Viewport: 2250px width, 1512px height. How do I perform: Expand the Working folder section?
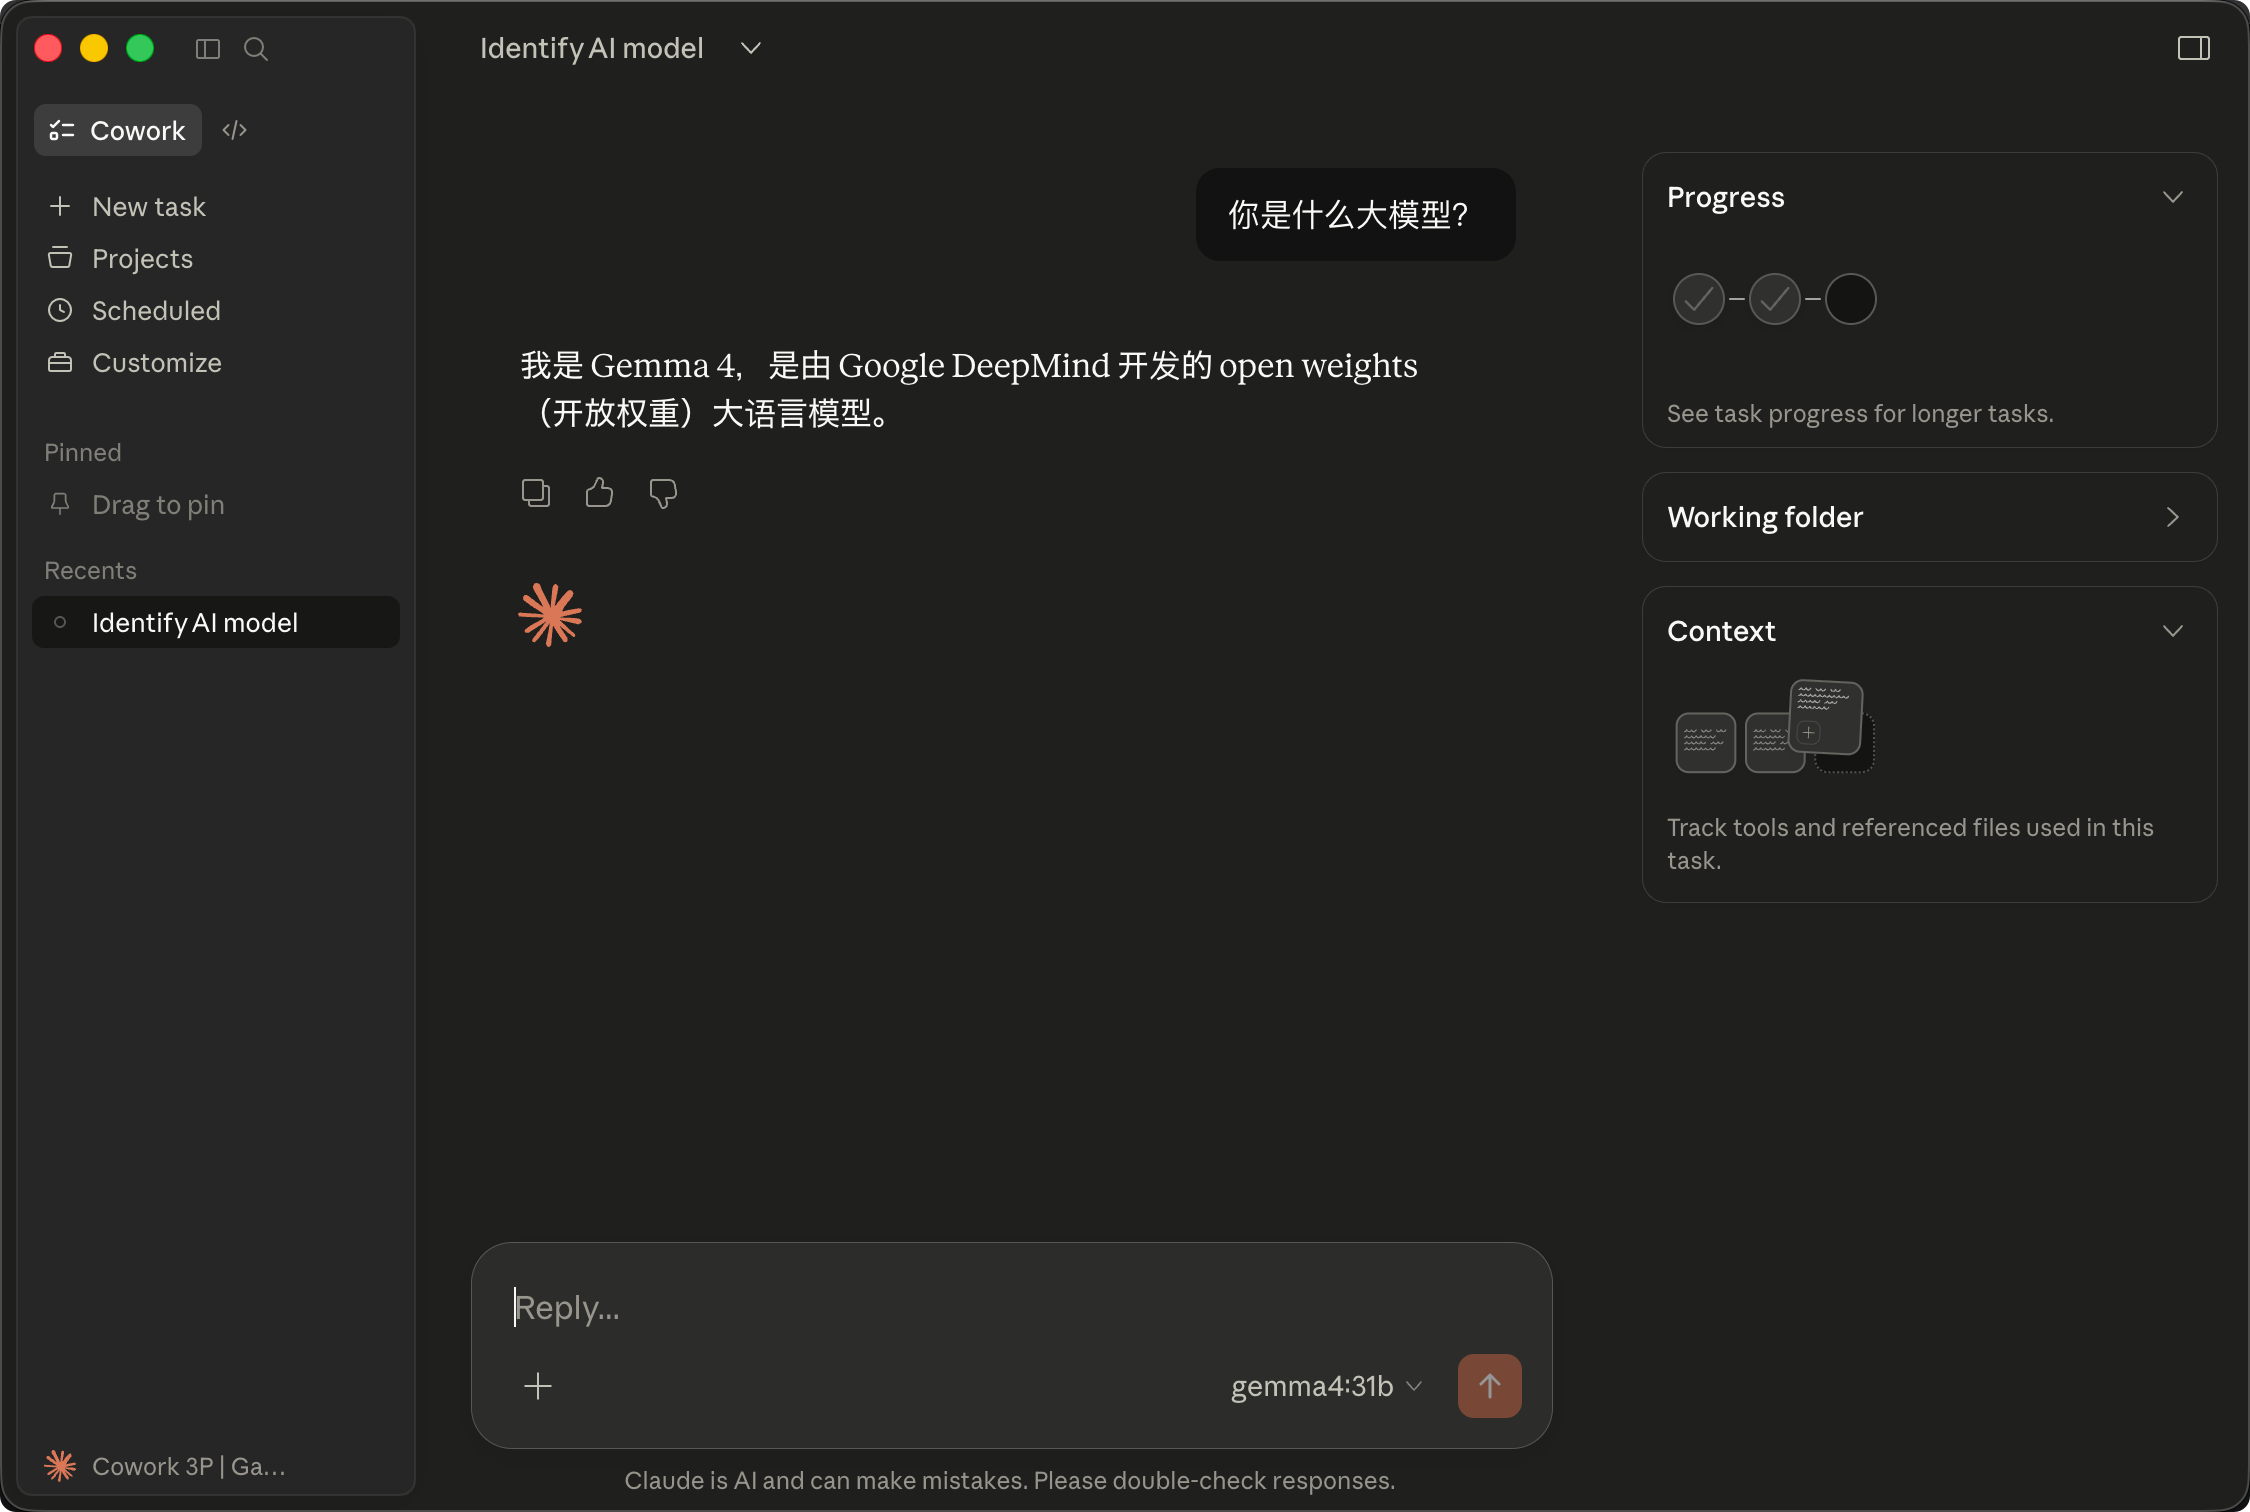pyautogui.click(x=2172, y=517)
